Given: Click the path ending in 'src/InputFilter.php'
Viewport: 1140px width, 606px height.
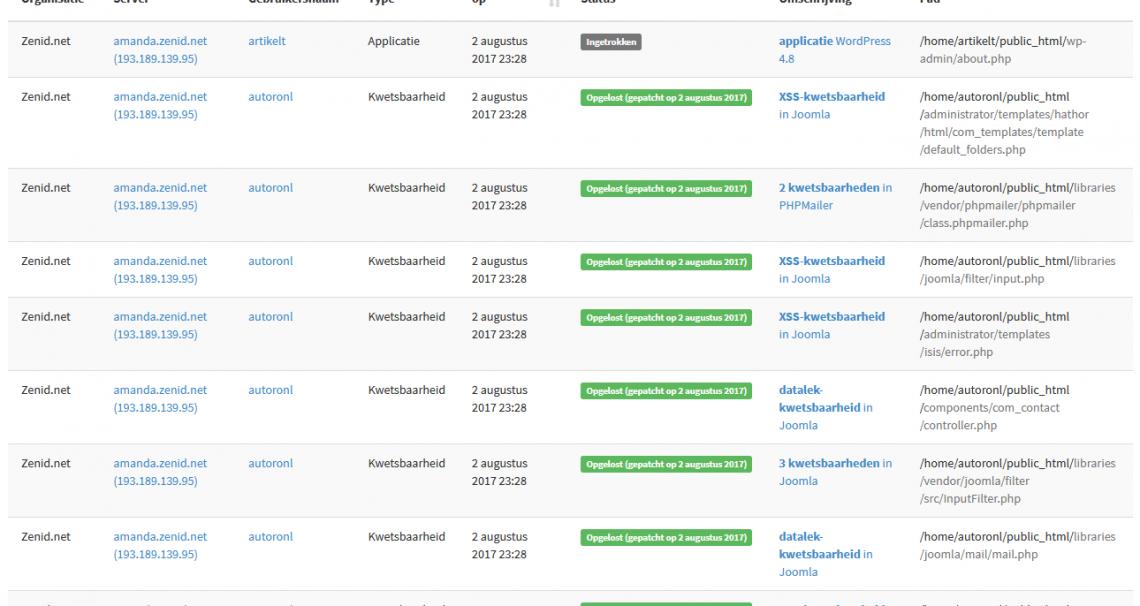Looking at the screenshot, I should click(x=1018, y=481).
